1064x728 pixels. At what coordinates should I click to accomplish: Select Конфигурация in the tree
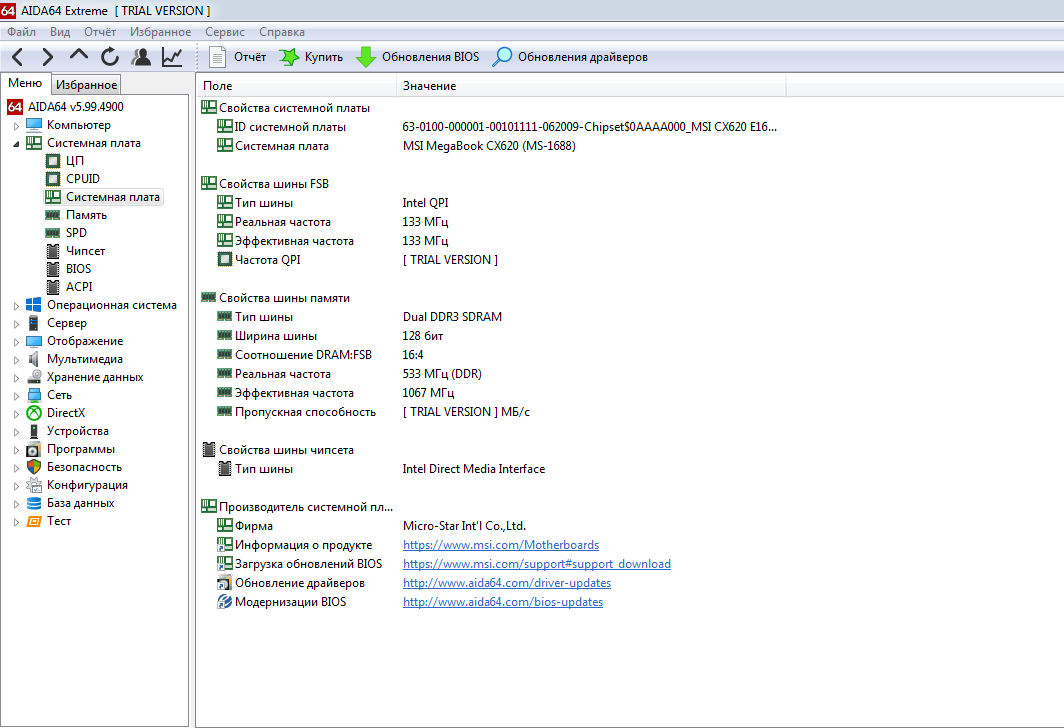(x=87, y=485)
